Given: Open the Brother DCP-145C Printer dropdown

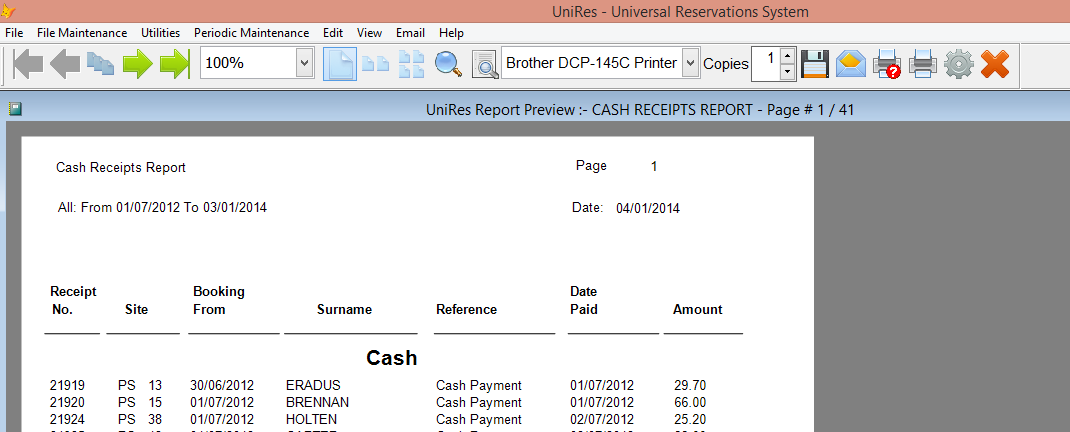Looking at the screenshot, I should click(689, 64).
